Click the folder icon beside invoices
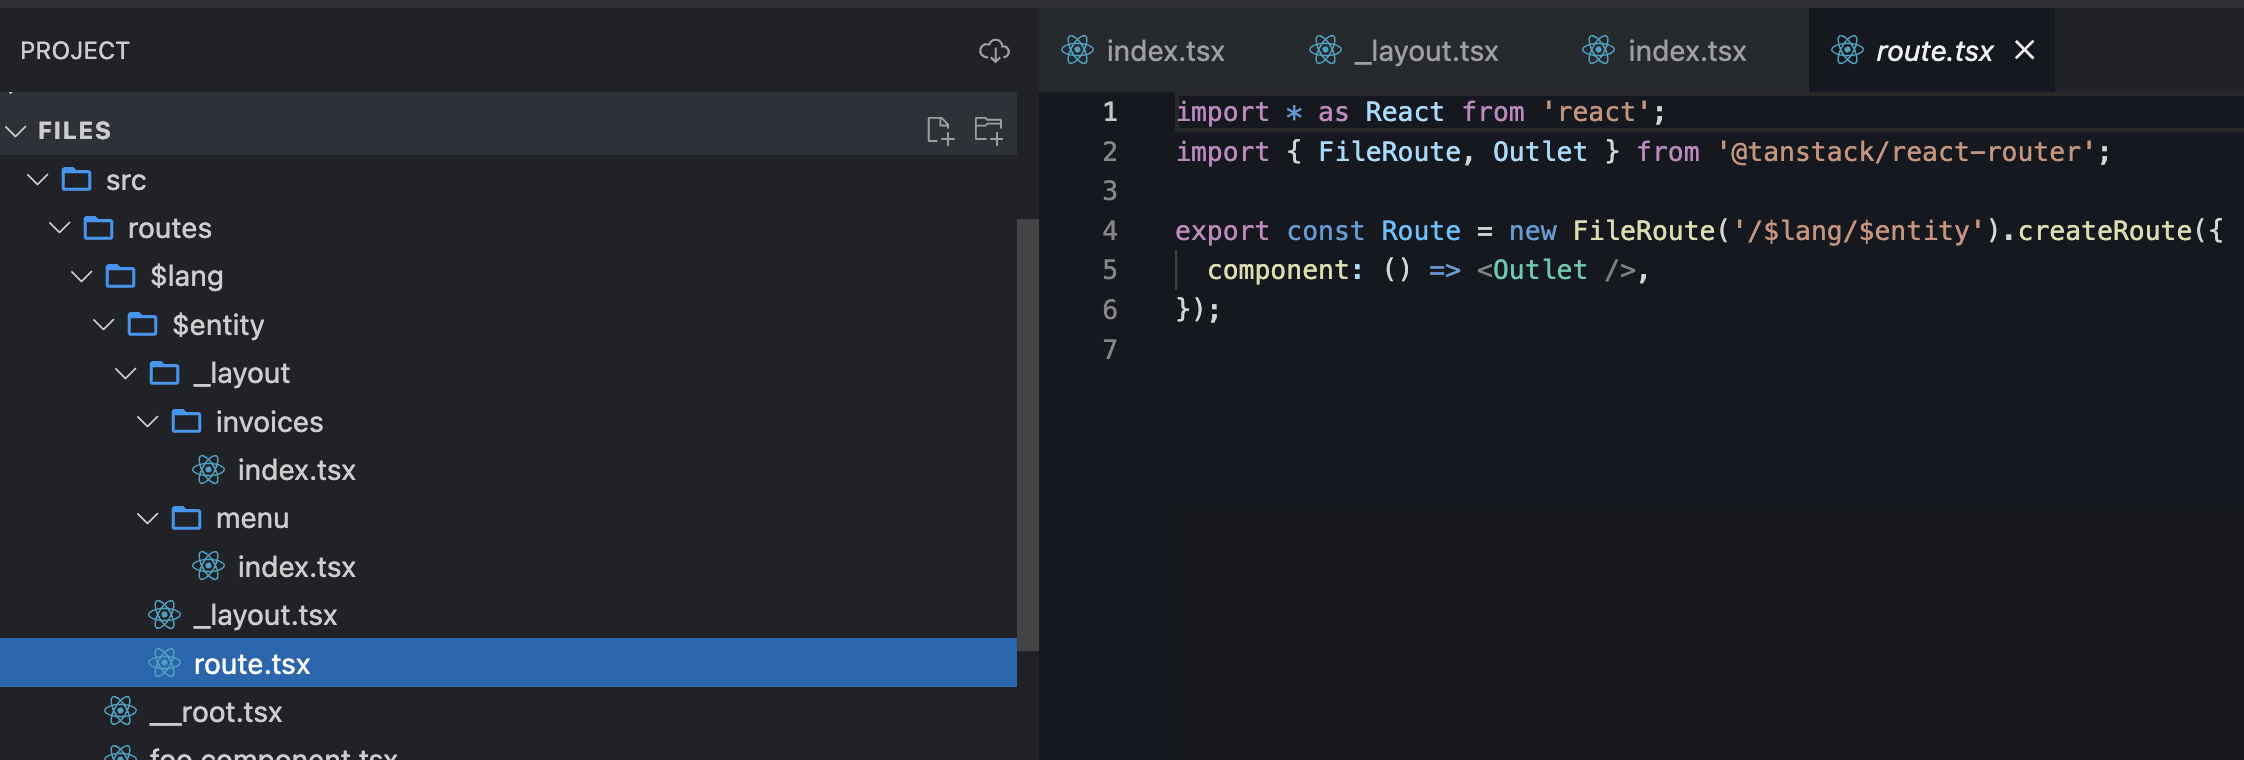2244x760 pixels. [x=187, y=422]
